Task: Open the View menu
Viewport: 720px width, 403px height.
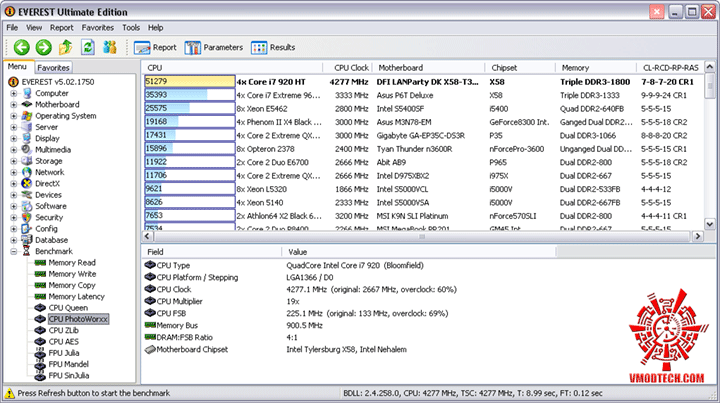Action: (34, 28)
